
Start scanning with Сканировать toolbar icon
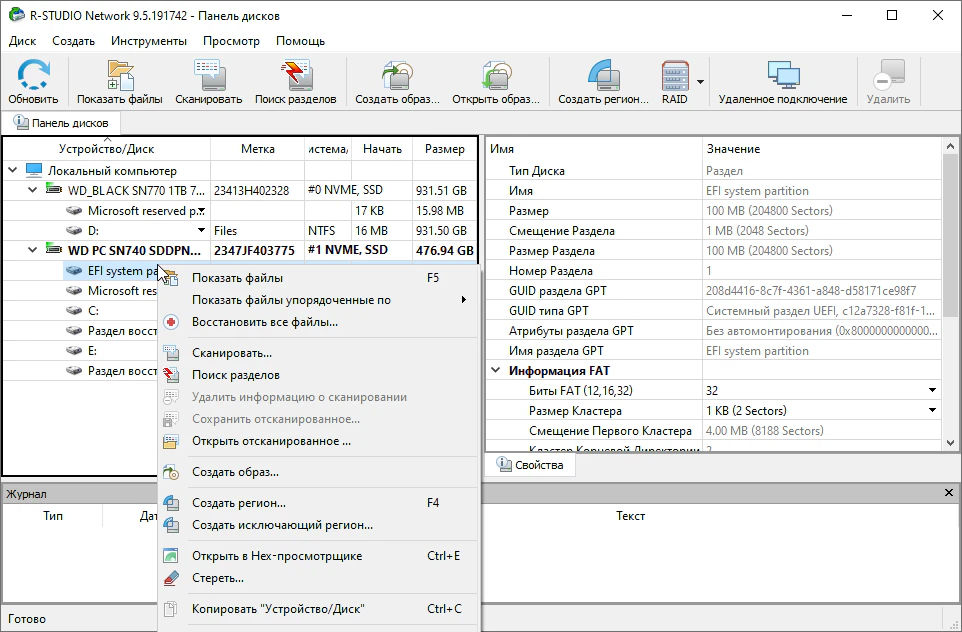coord(208,82)
